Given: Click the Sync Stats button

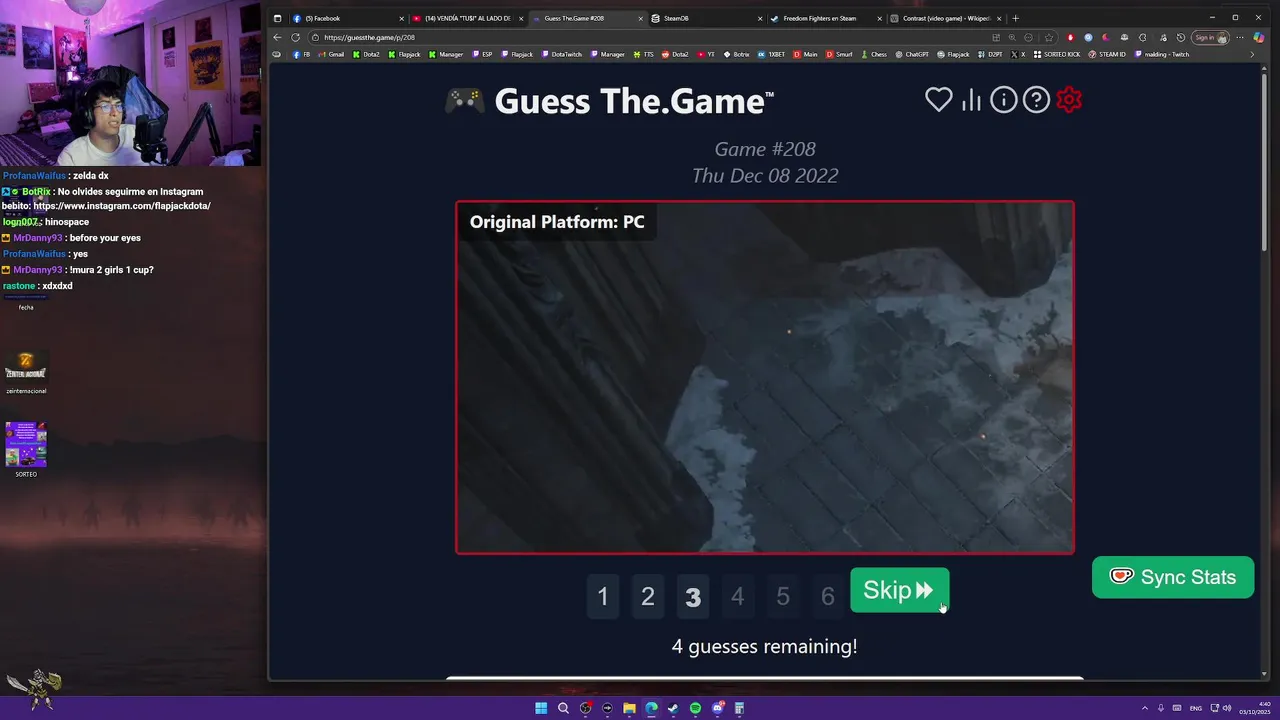Looking at the screenshot, I should click(1173, 577).
